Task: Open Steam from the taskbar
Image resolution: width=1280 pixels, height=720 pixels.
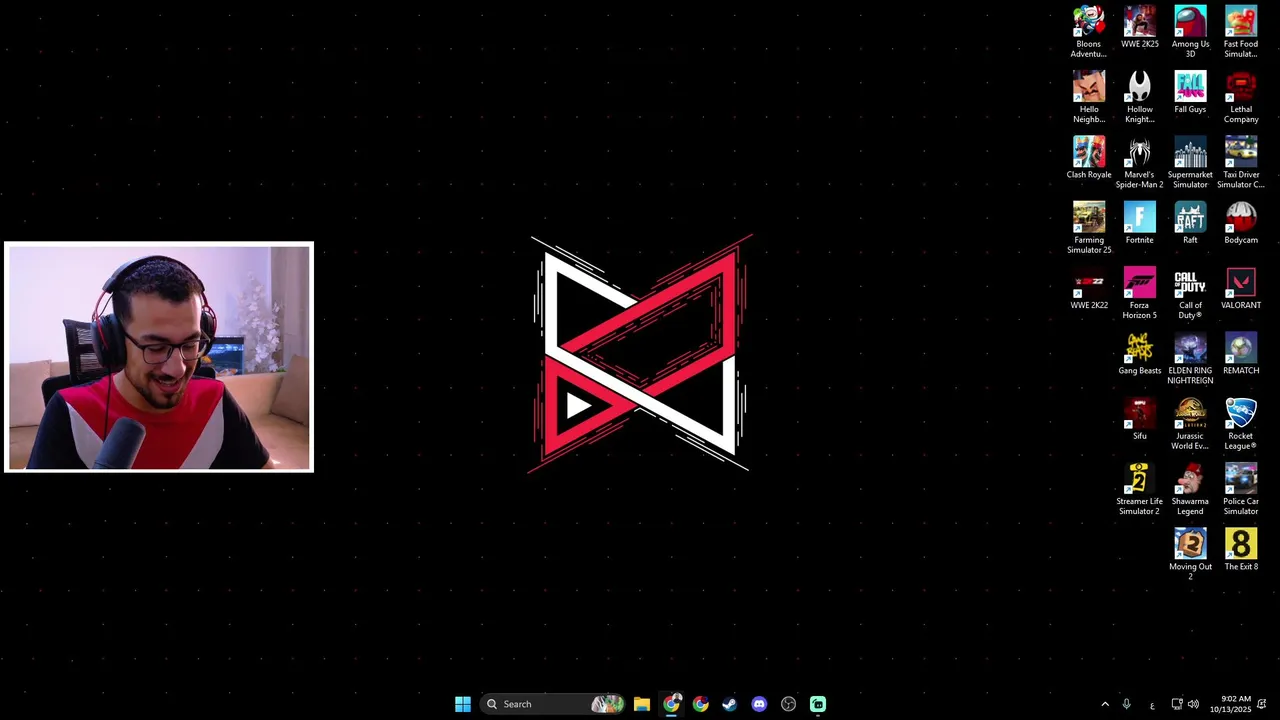Action: (x=730, y=704)
